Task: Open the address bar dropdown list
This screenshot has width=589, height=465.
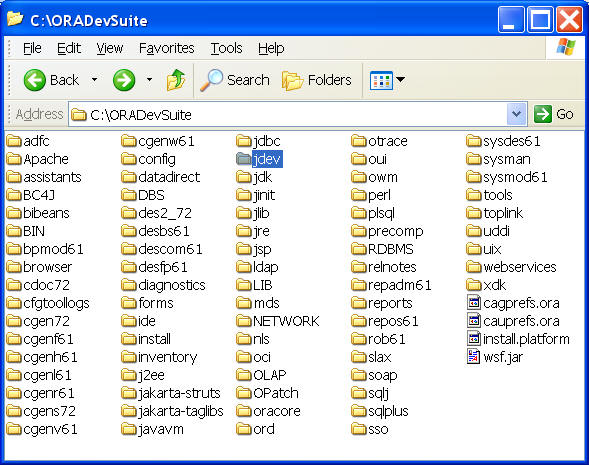Action: [517, 114]
